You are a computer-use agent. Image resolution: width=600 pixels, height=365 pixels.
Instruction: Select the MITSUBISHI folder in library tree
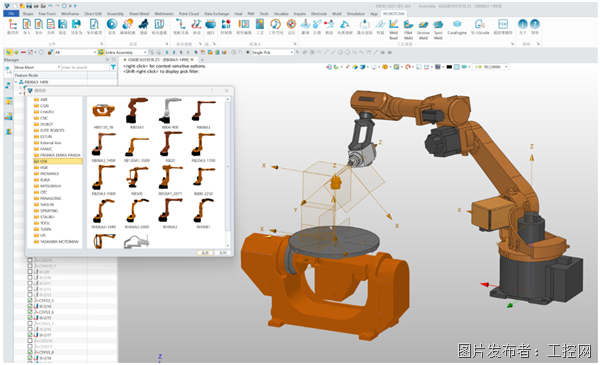(47, 186)
